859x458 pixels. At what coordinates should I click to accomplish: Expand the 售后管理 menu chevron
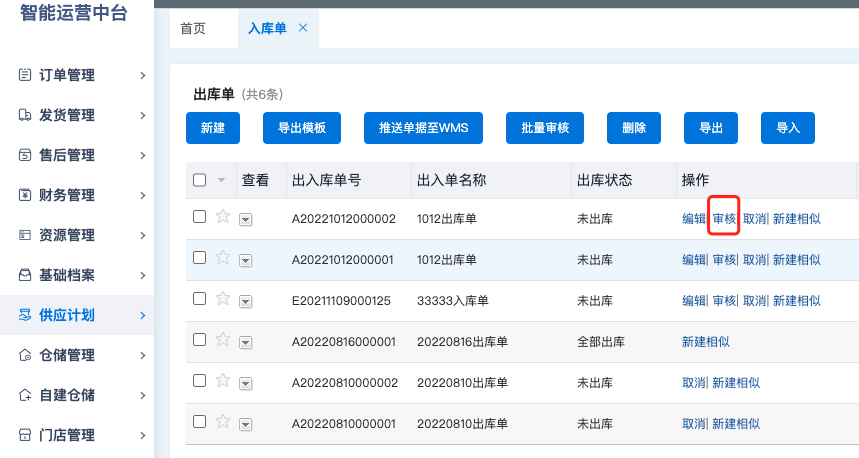click(x=142, y=155)
